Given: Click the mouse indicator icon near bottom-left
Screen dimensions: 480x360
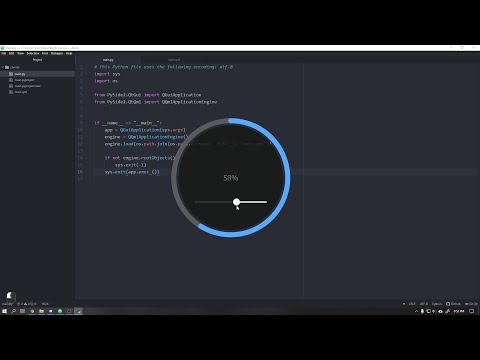Looking at the screenshot, I should tap(11, 296).
